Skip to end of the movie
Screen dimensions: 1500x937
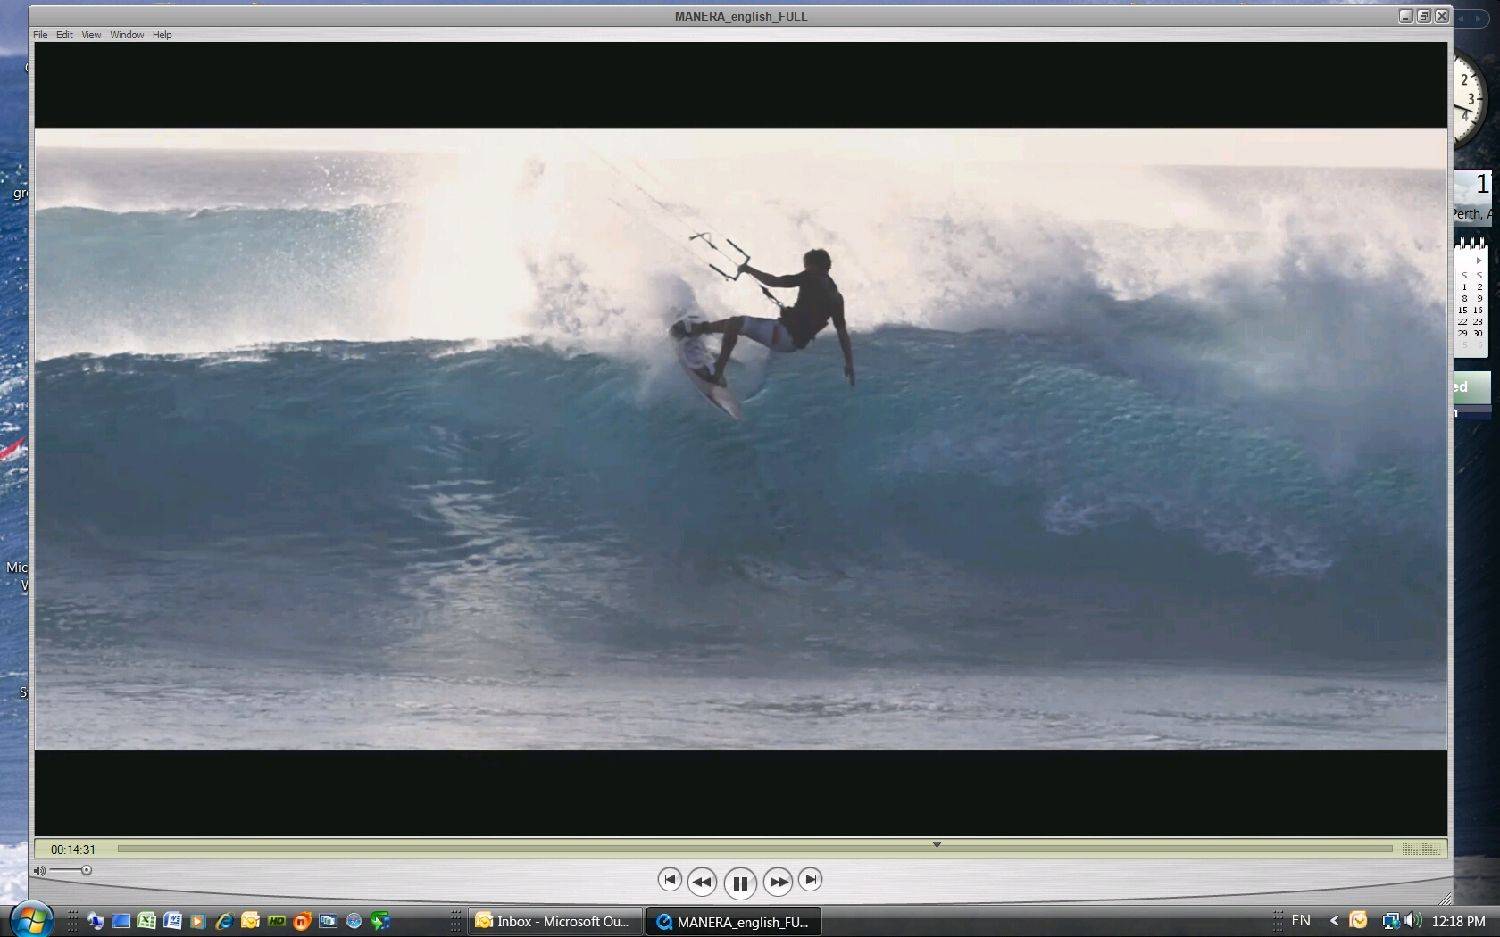point(810,880)
